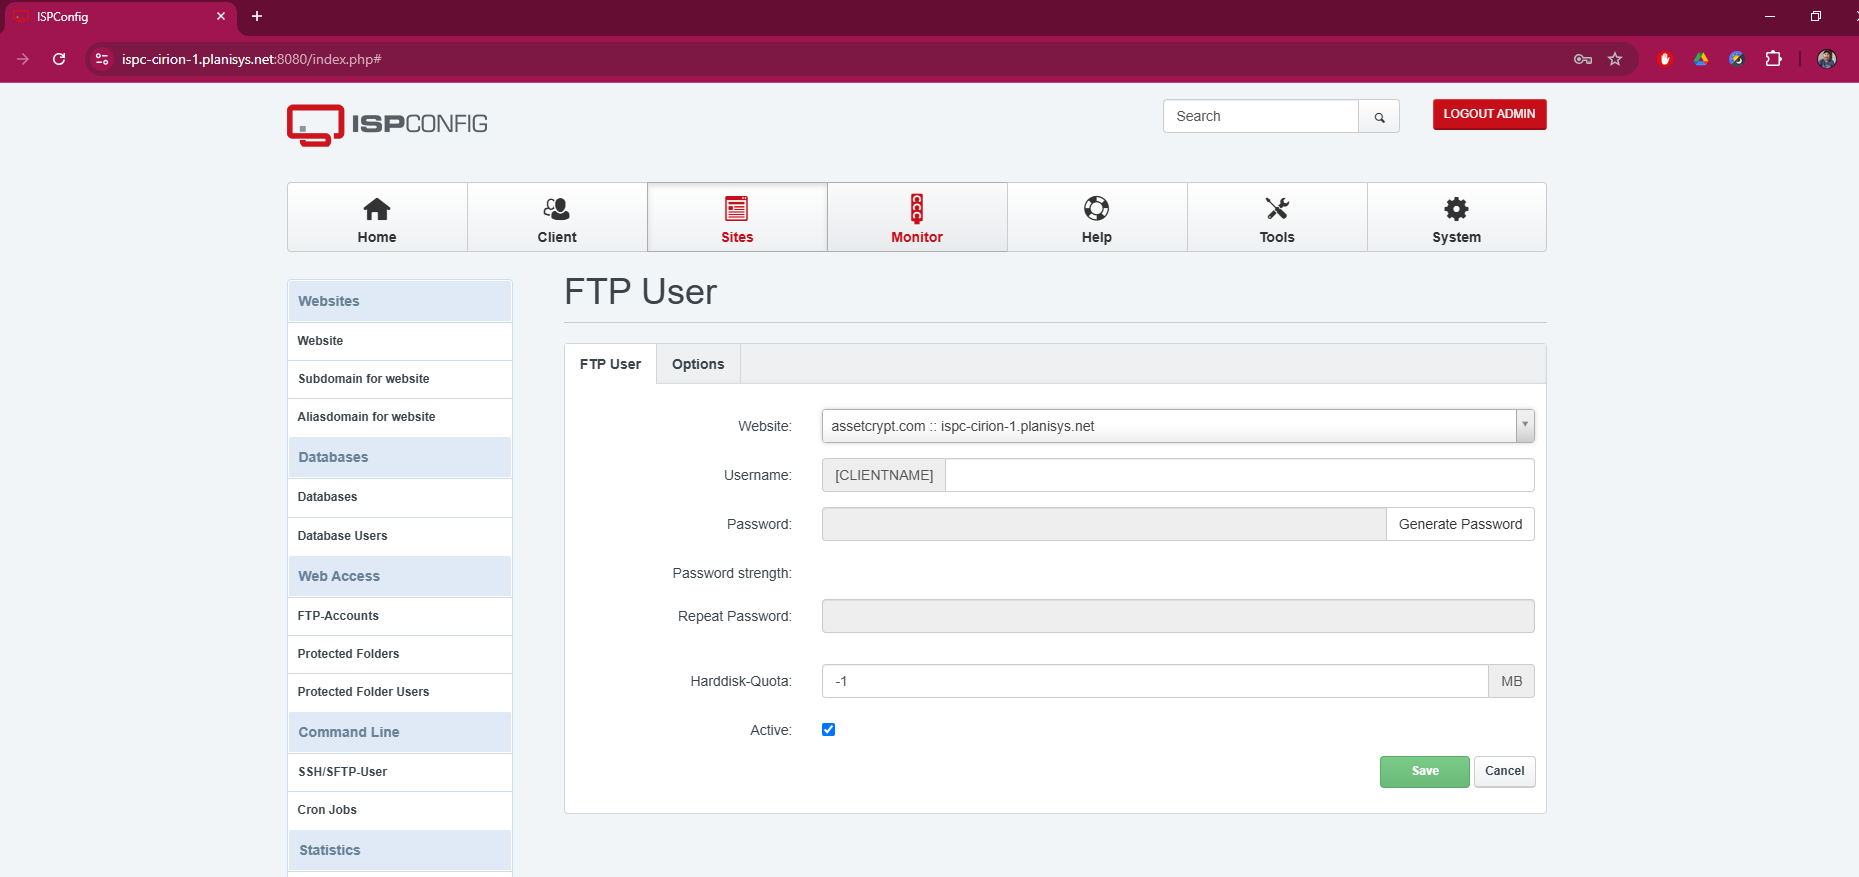Click the browser address bar URL

tap(252, 59)
